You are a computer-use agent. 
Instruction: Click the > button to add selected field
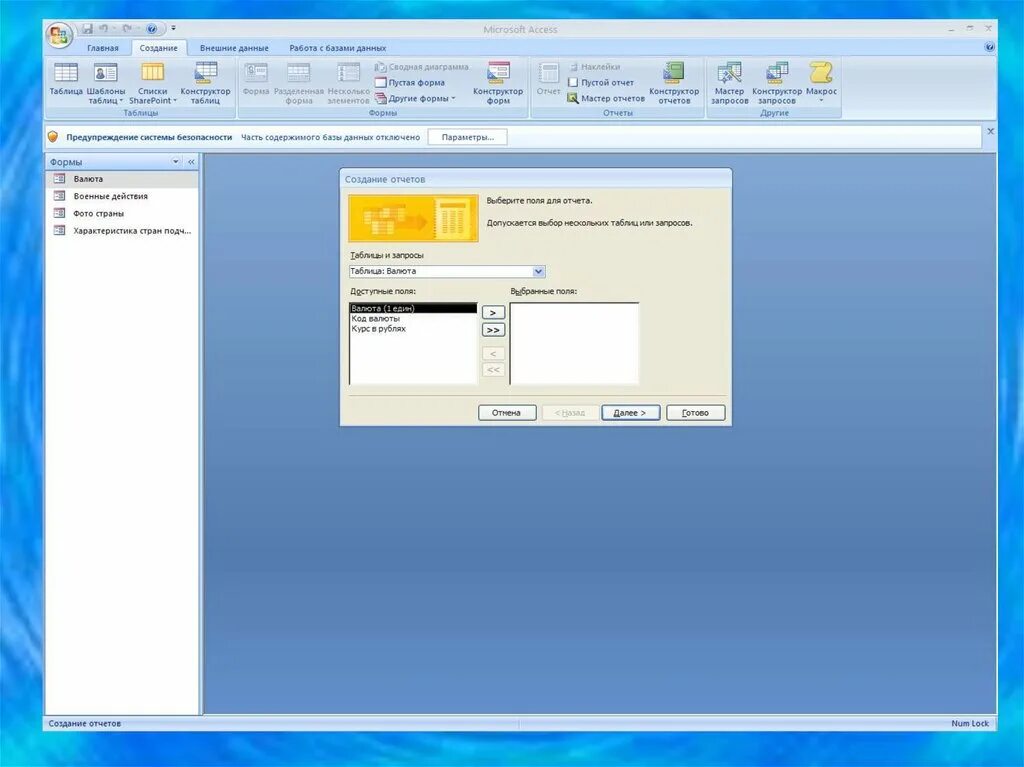click(492, 312)
